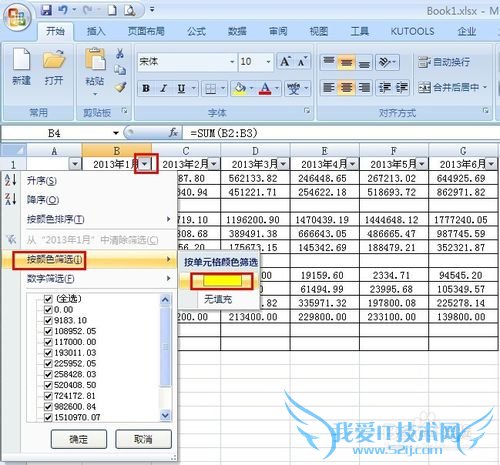Click the 自动换行 wrap text button

click(444, 62)
